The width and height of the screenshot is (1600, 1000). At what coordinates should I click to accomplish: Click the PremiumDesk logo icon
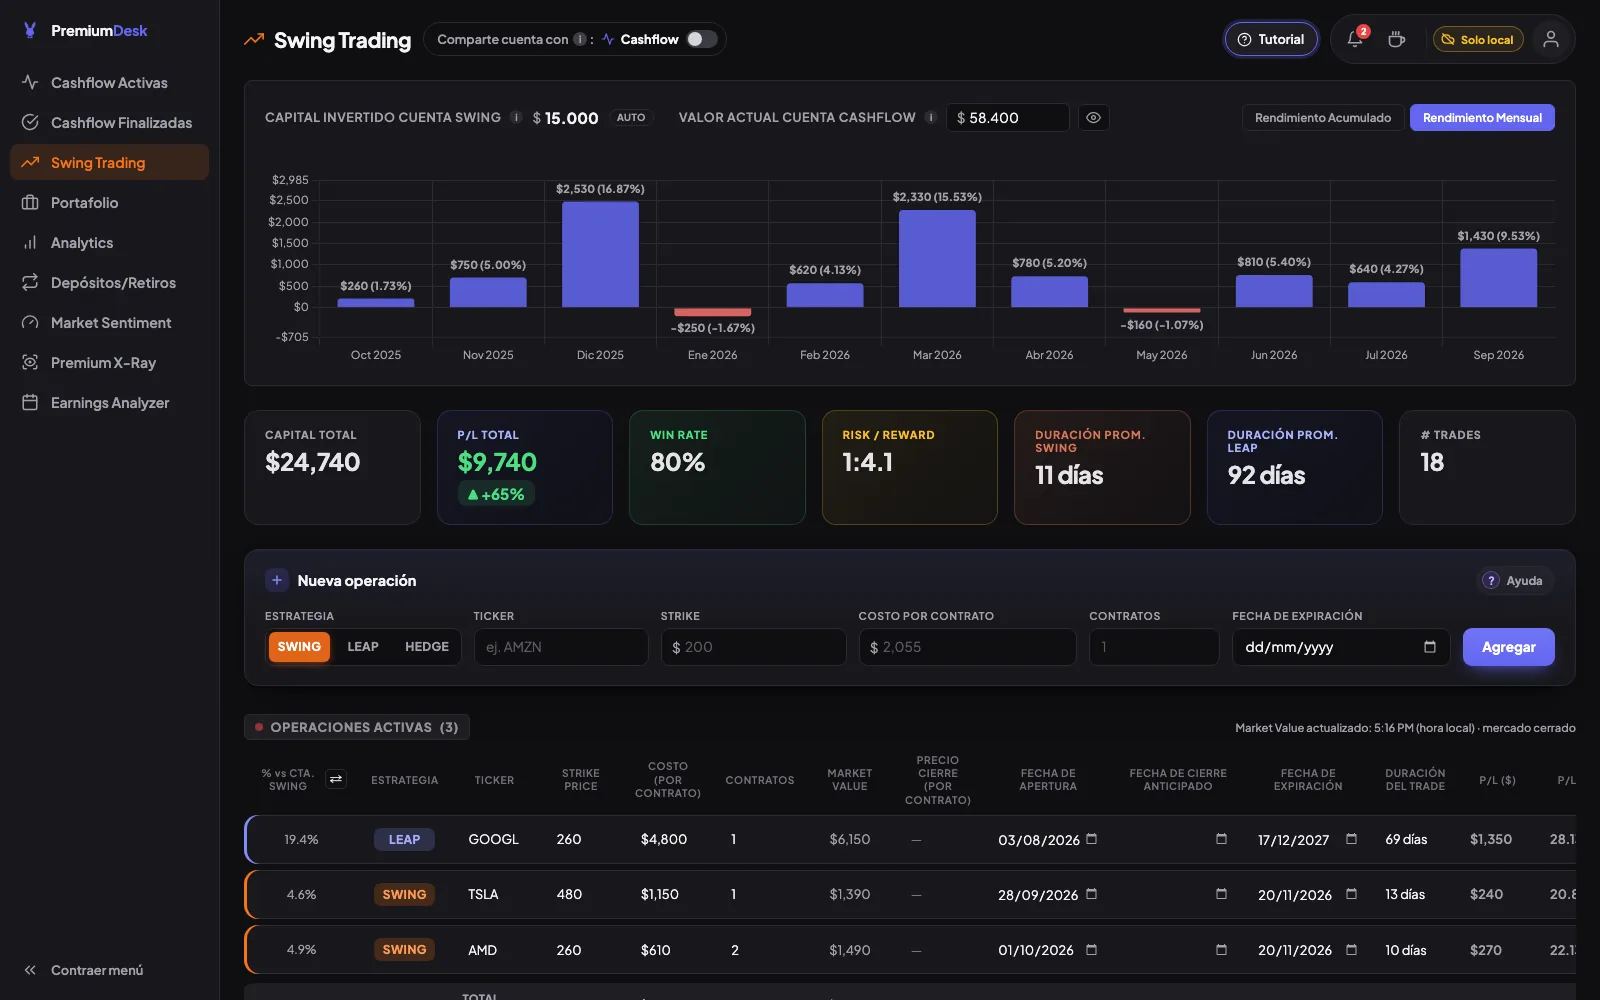(x=30, y=30)
